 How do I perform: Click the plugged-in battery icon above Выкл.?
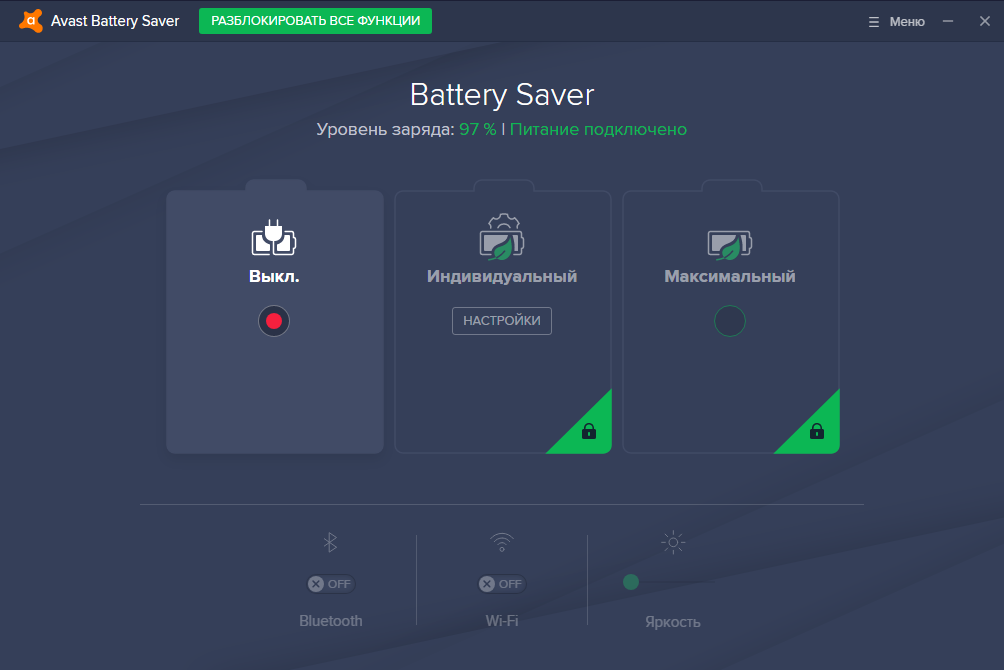tap(274, 238)
